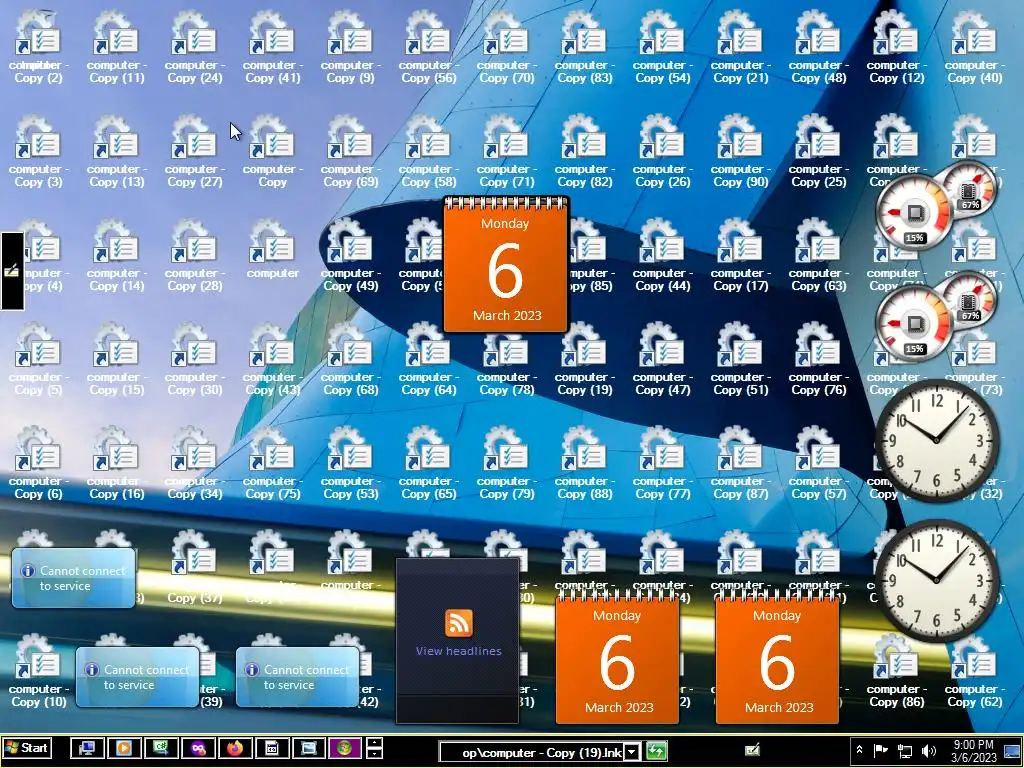Image resolution: width=1024 pixels, height=768 pixels.
Task: Select the computer - Copy (47) shortcut
Action: point(663,360)
